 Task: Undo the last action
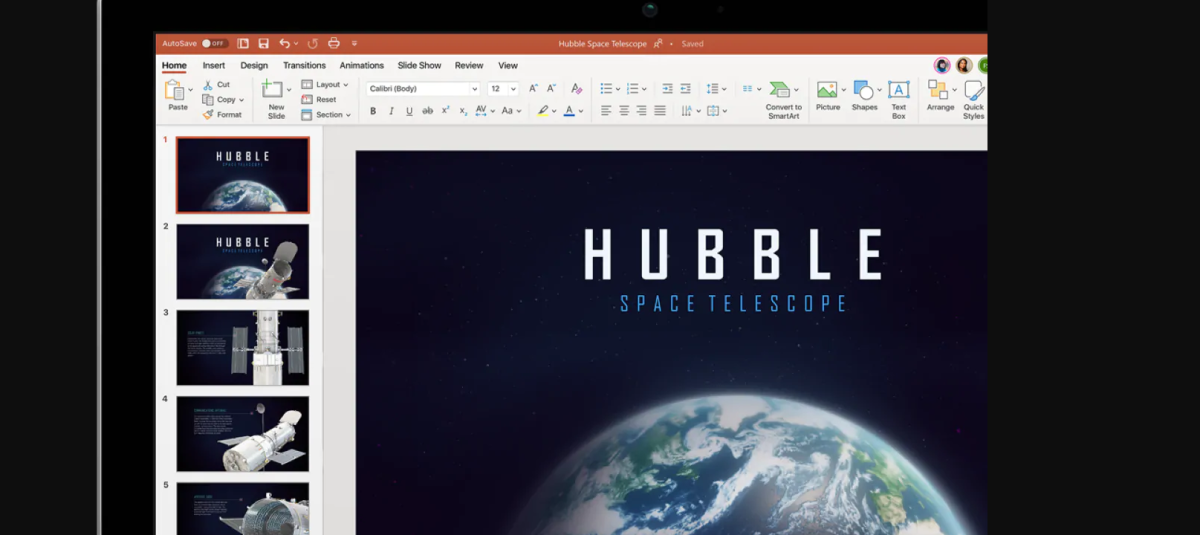coord(285,44)
